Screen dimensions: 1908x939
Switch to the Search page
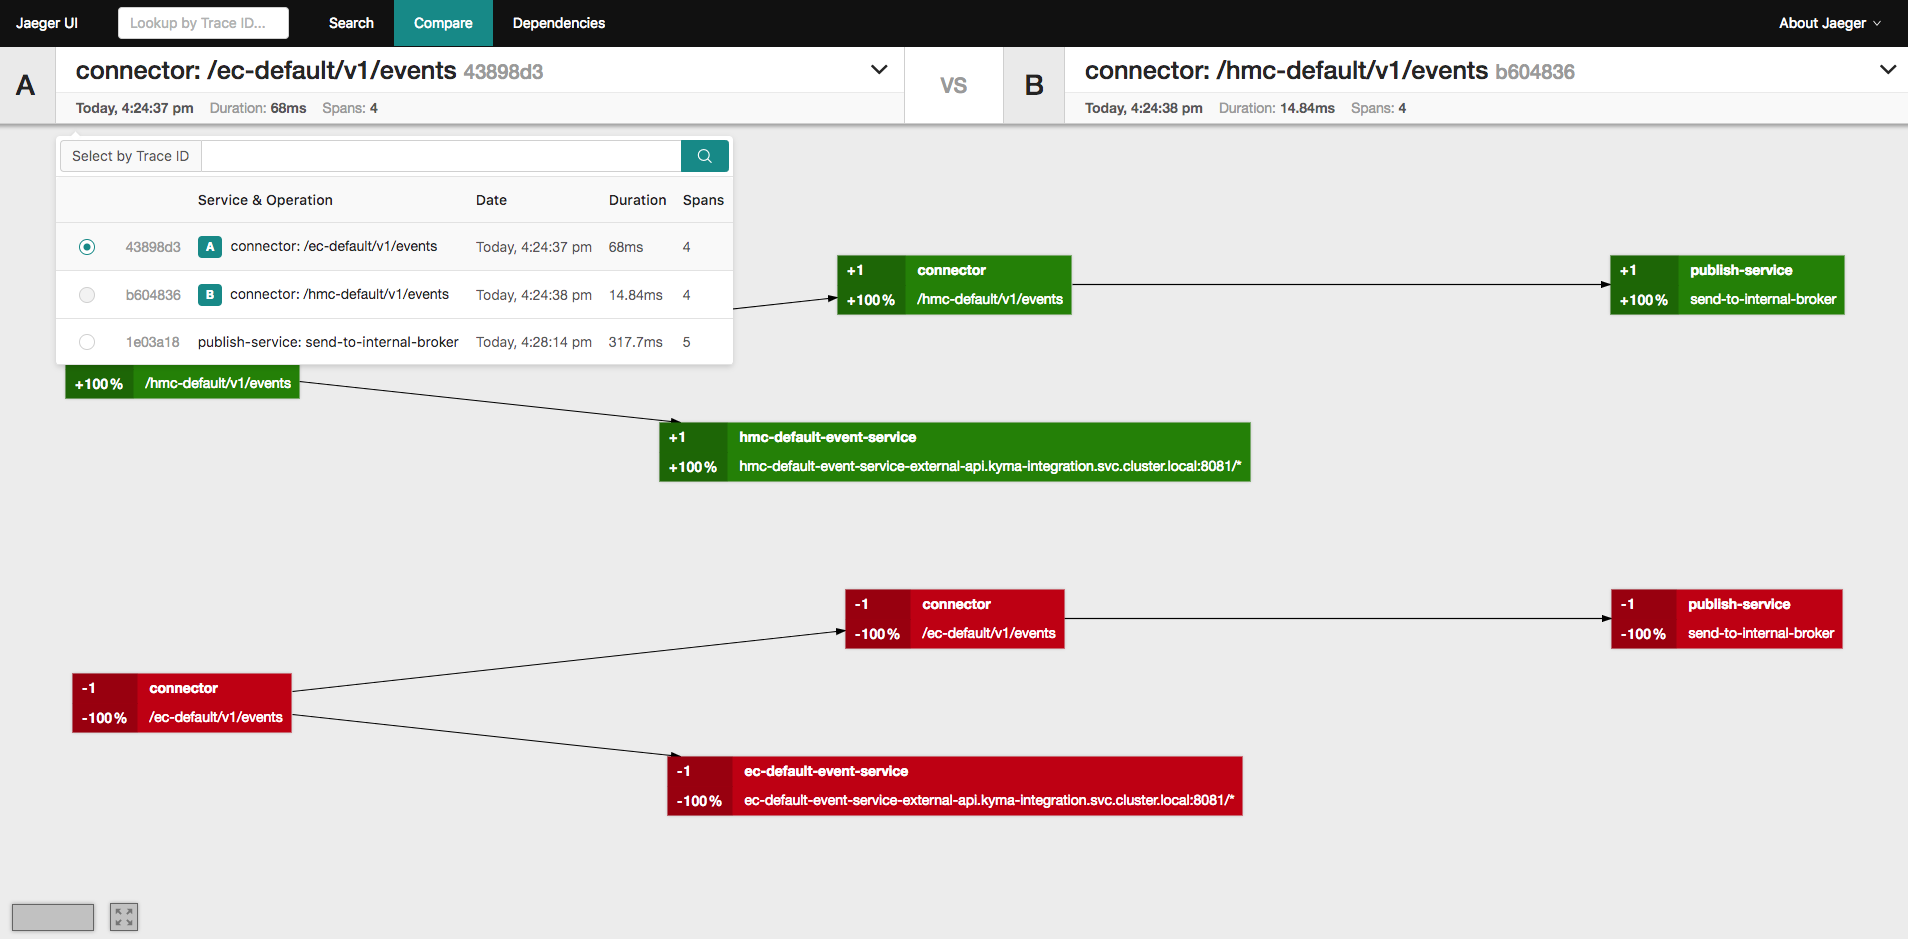coord(350,22)
